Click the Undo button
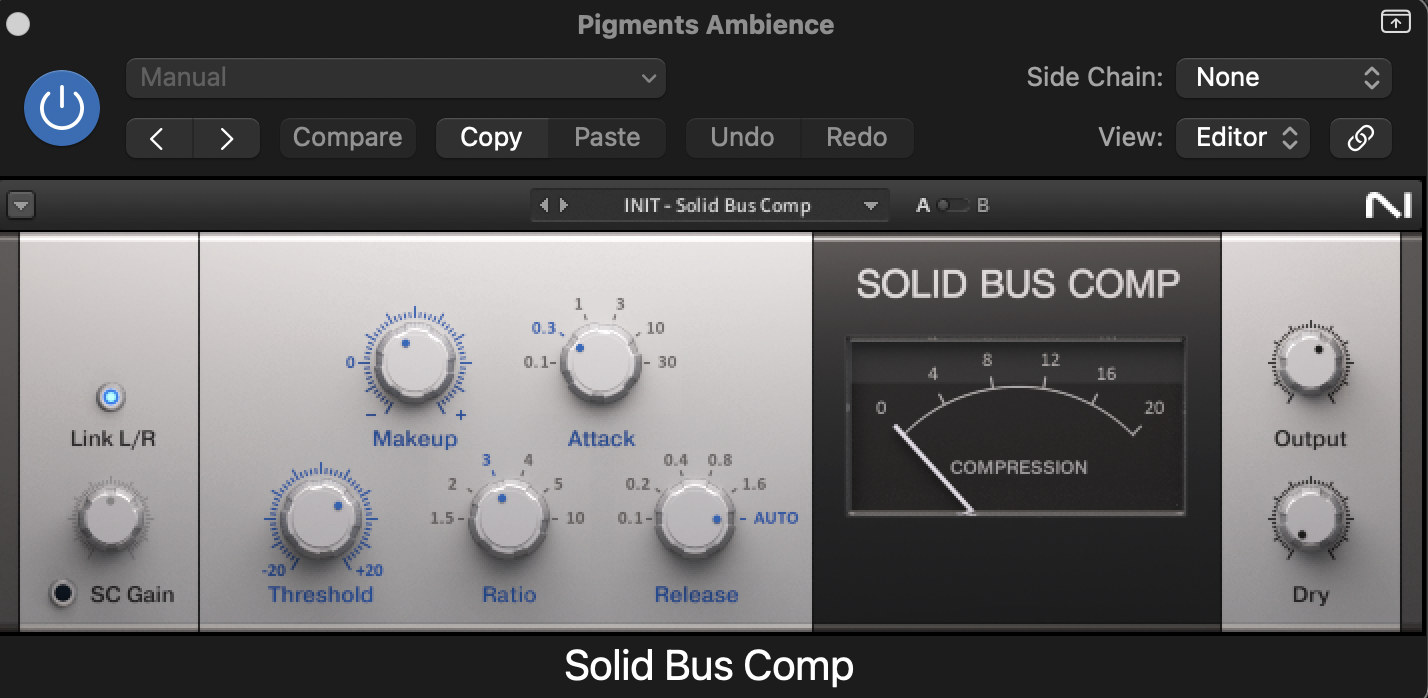This screenshot has width=1428, height=698. pos(743,138)
